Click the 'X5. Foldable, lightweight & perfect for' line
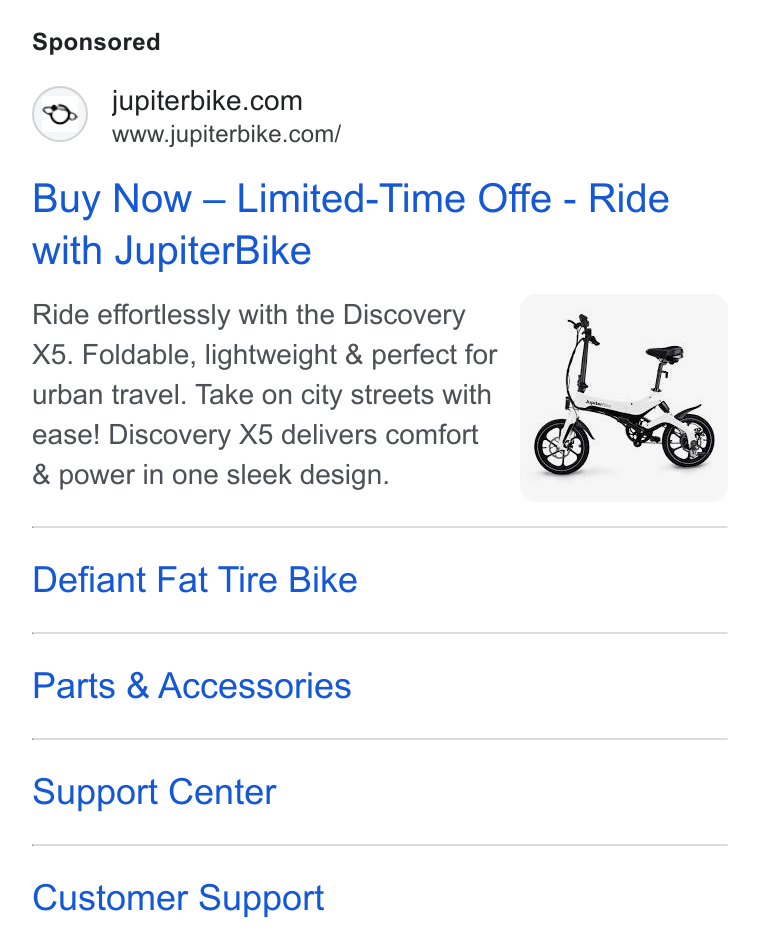The height and width of the screenshot is (950, 760). (265, 355)
